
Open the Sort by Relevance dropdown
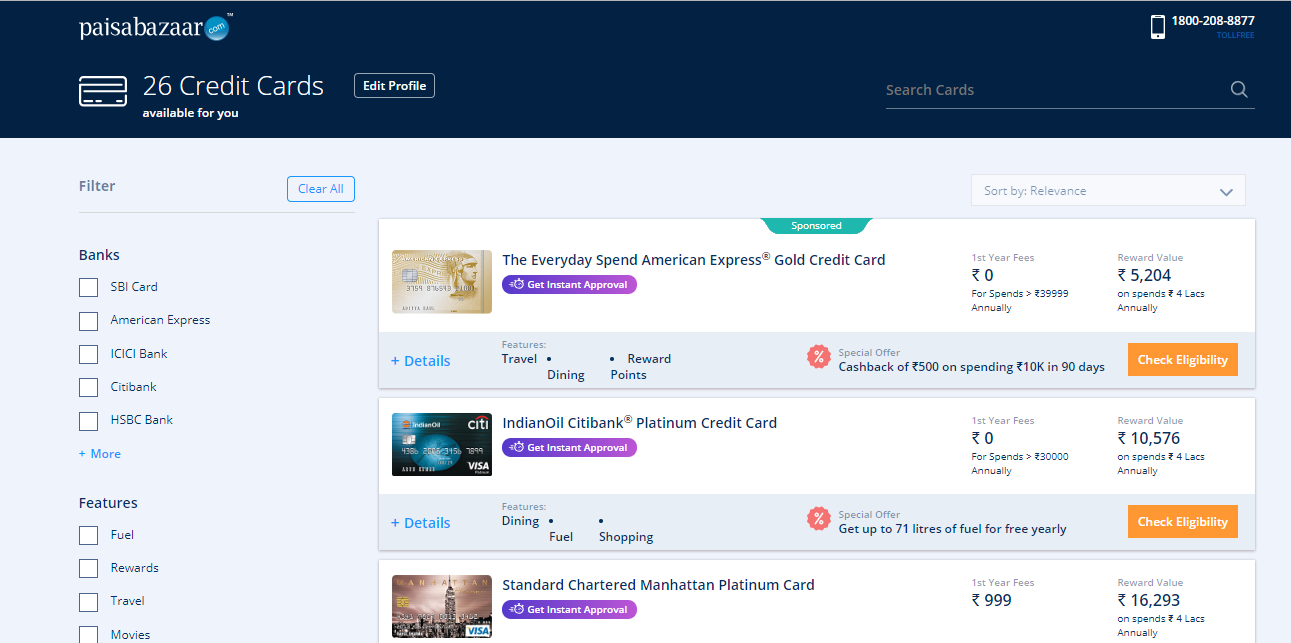[1108, 190]
